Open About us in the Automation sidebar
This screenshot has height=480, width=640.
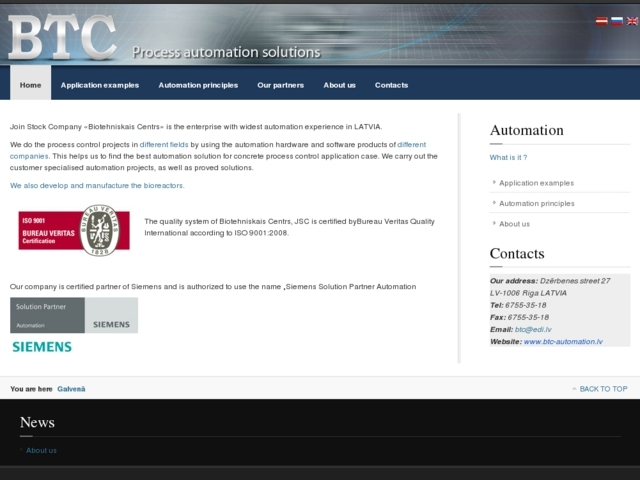pos(514,224)
